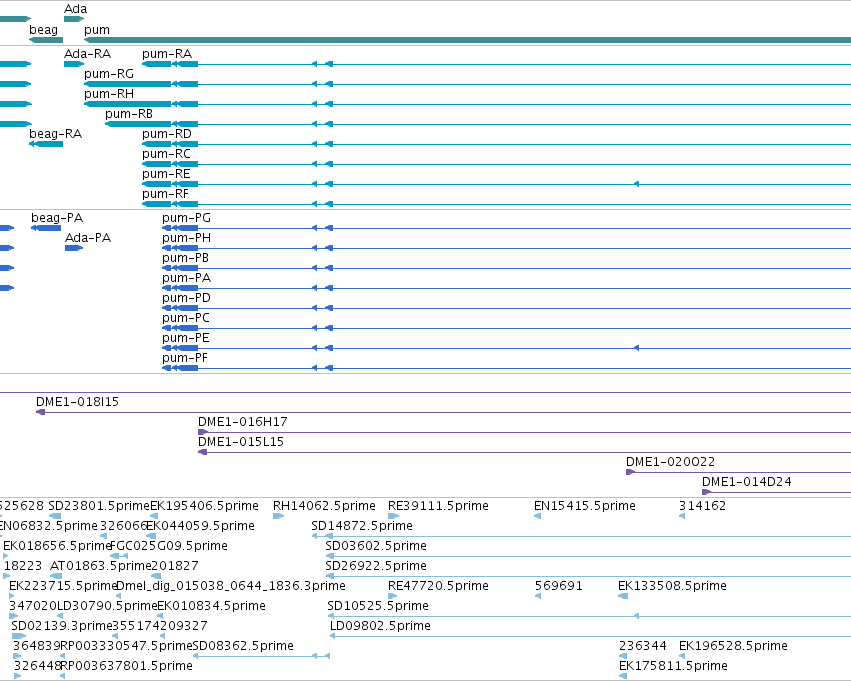The width and height of the screenshot is (851, 681).
Task: Select EST 314162 label
Action: [x=702, y=506]
